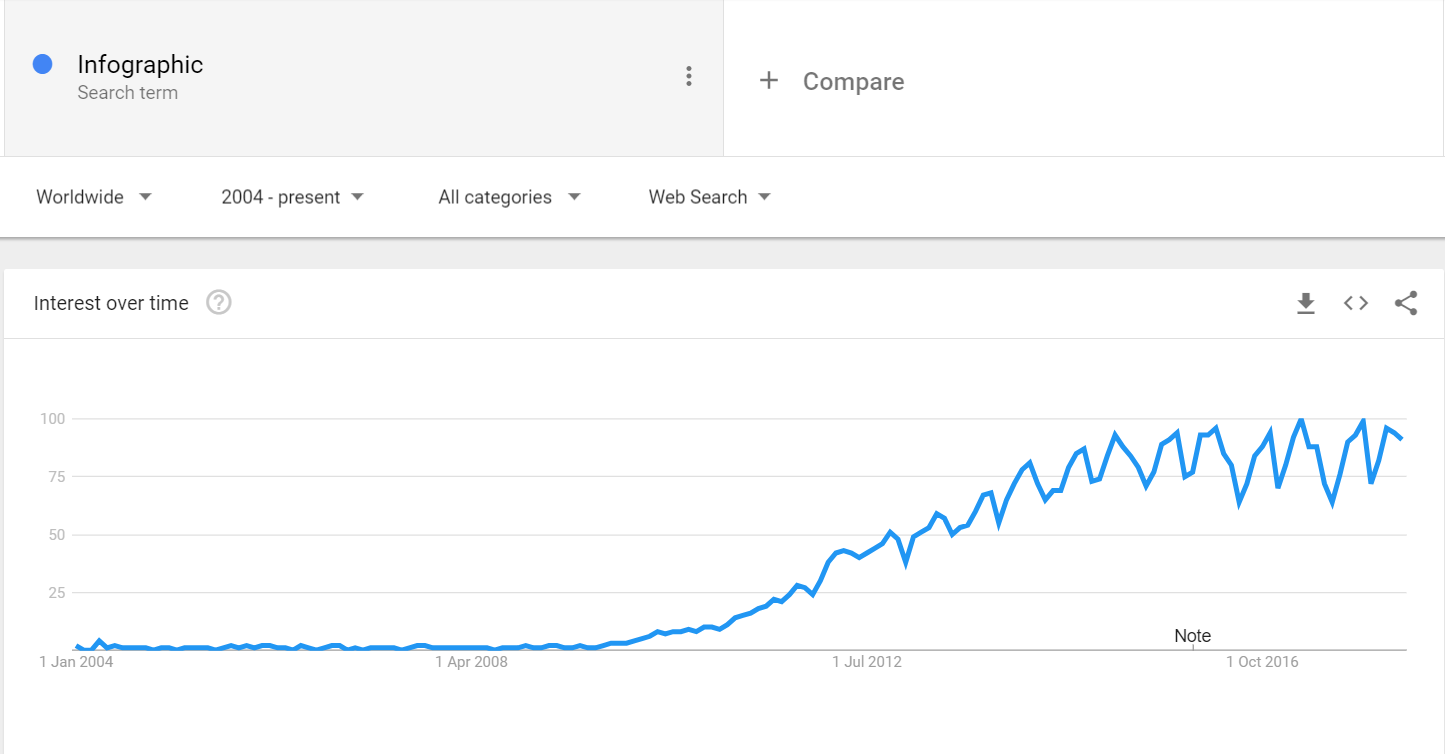Open the embed code icon
The height and width of the screenshot is (754, 1445).
point(1355,303)
